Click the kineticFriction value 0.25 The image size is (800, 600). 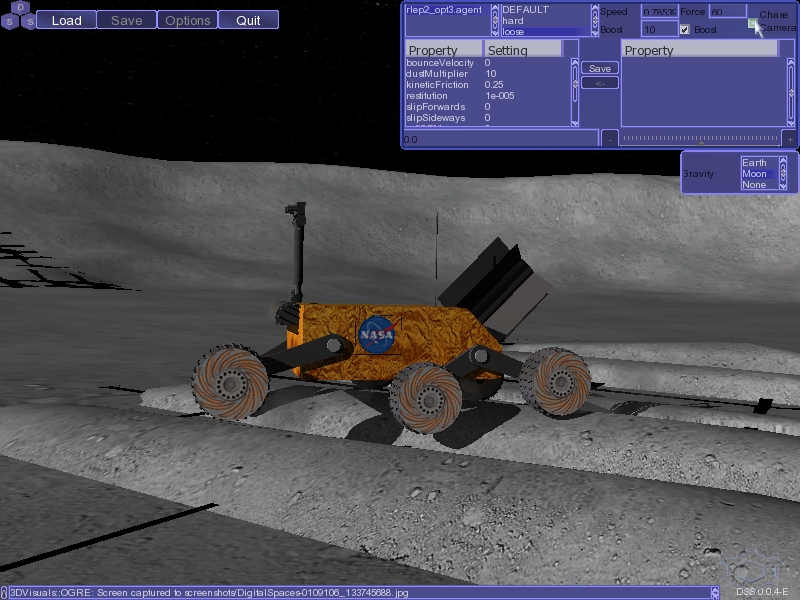pyautogui.click(x=494, y=85)
